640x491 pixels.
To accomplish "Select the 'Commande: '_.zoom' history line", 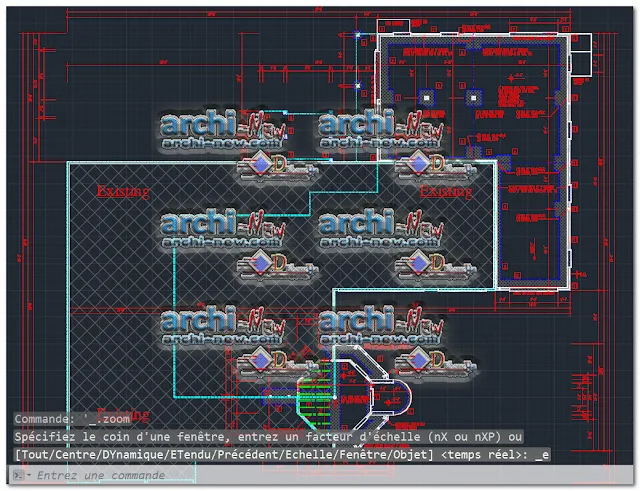I will click(72, 419).
